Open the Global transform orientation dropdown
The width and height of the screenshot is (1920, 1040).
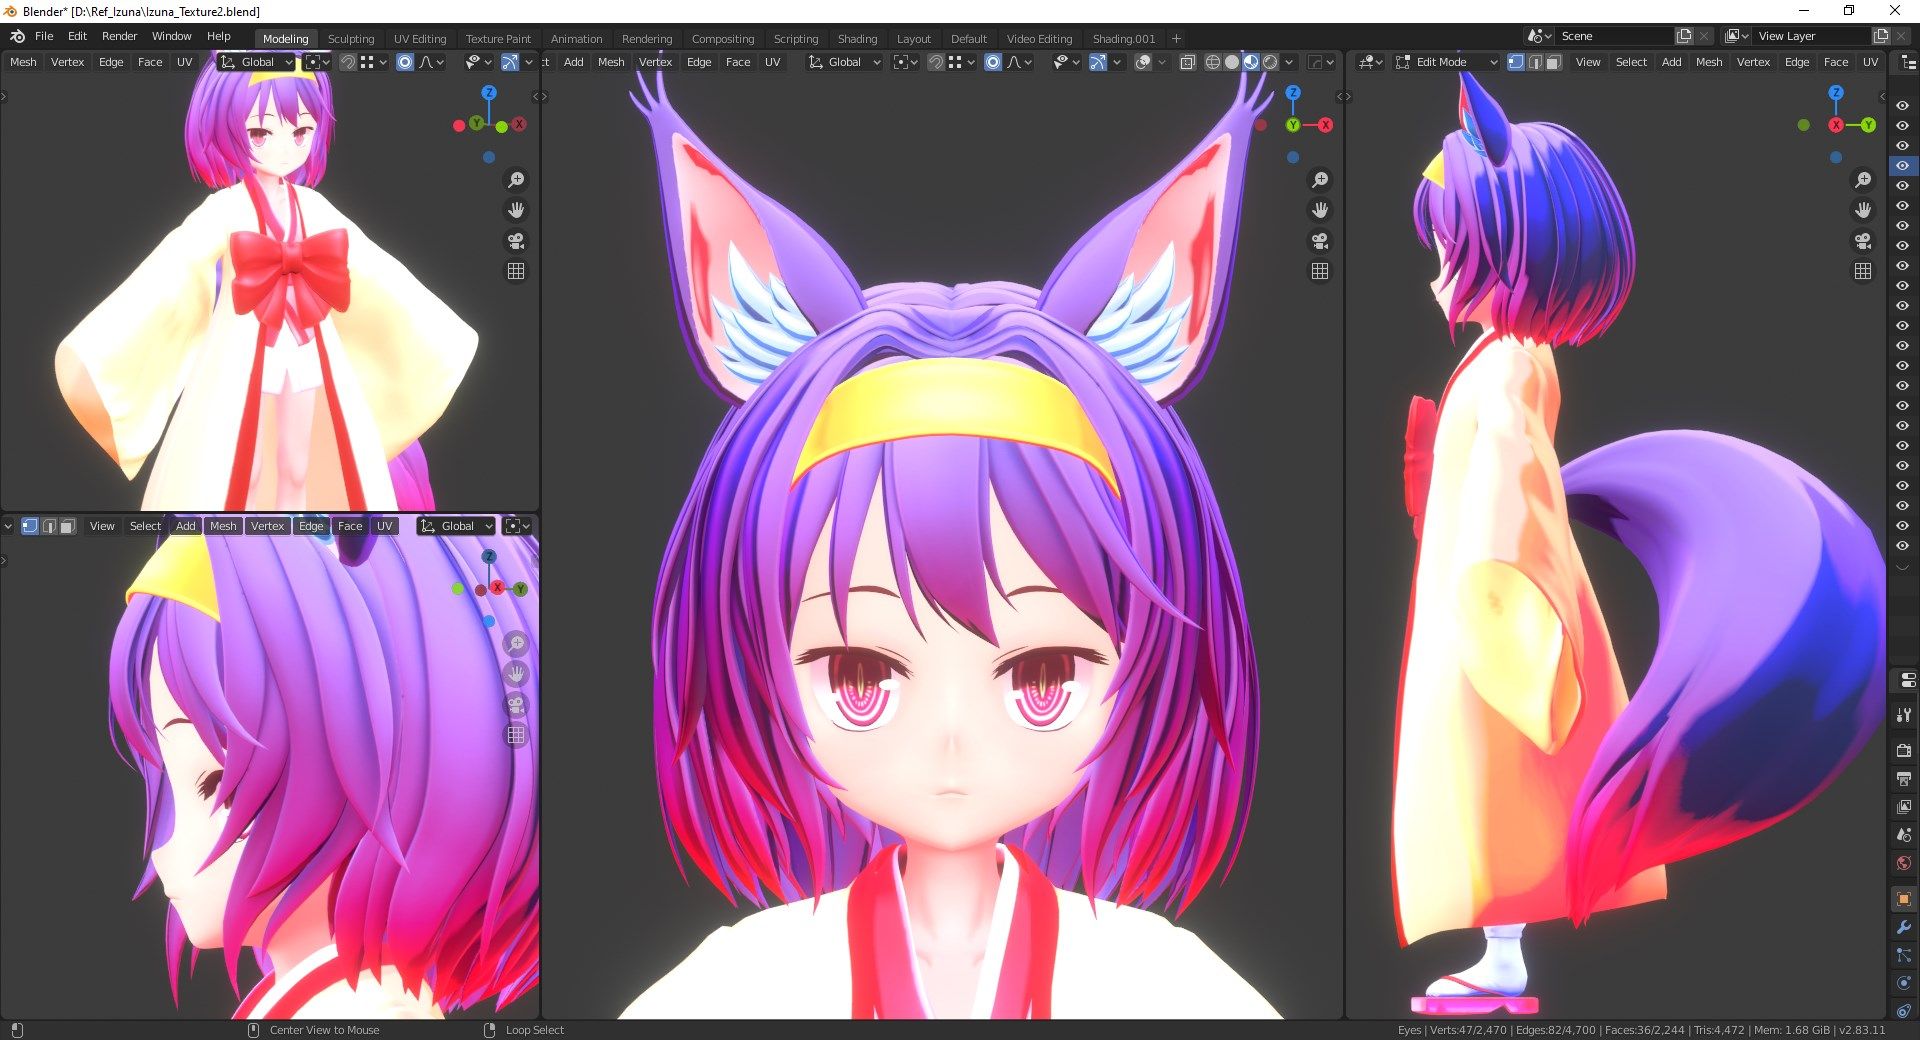click(x=843, y=62)
